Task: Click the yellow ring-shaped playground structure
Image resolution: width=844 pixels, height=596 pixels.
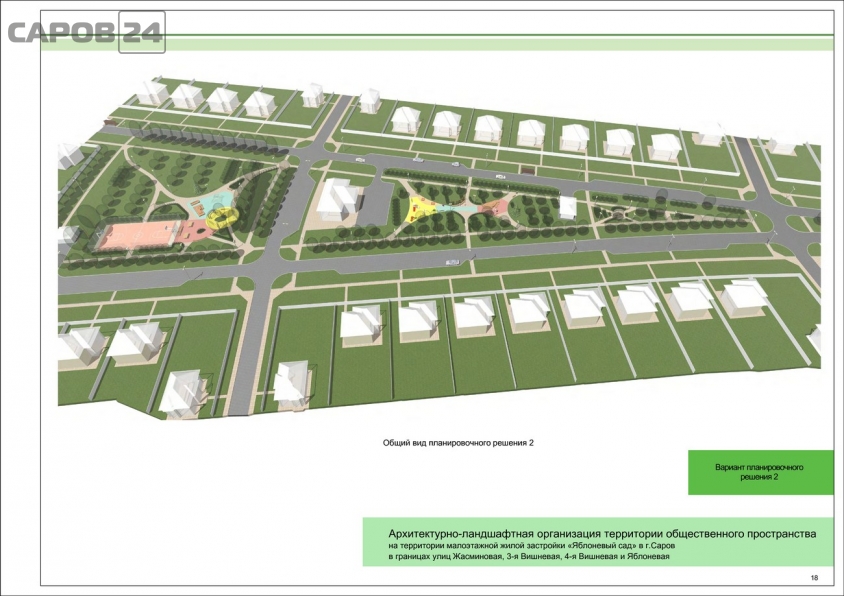Action: click(x=223, y=215)
